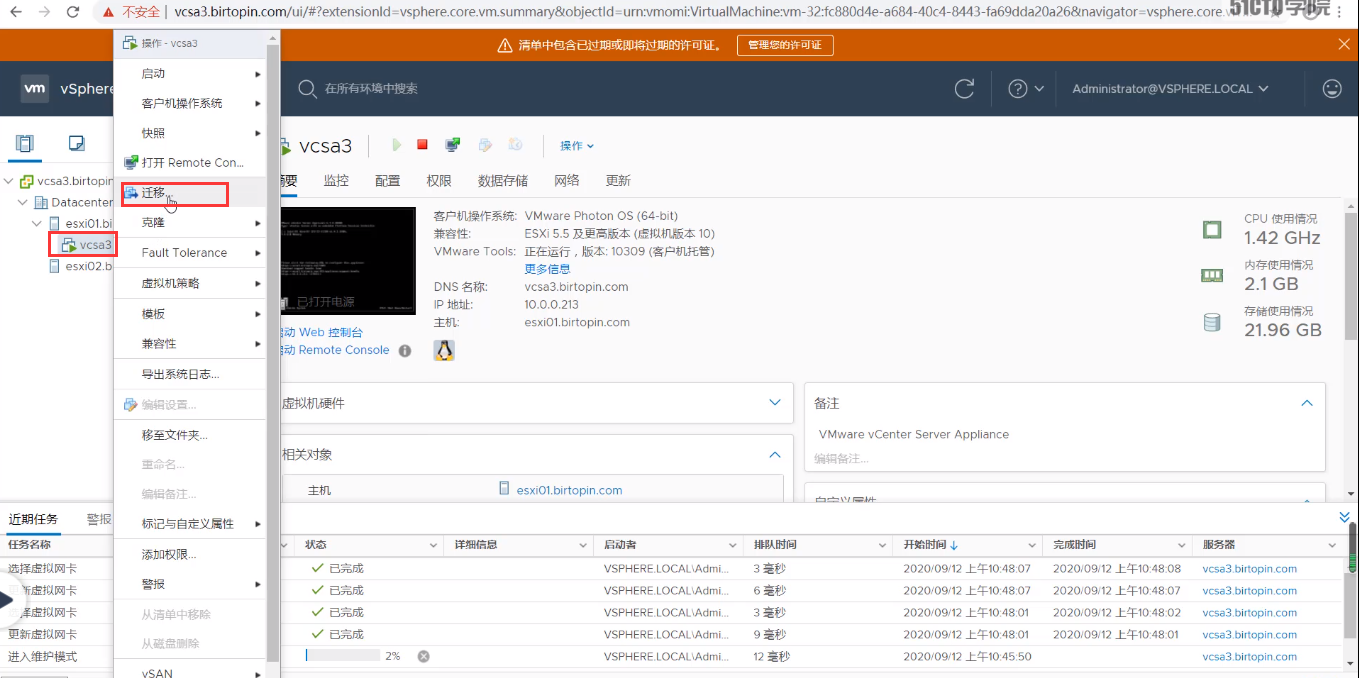Collapse the Datacenter tree node
This screenshot has width=1359, height=678.
click(x=24, y=202)
